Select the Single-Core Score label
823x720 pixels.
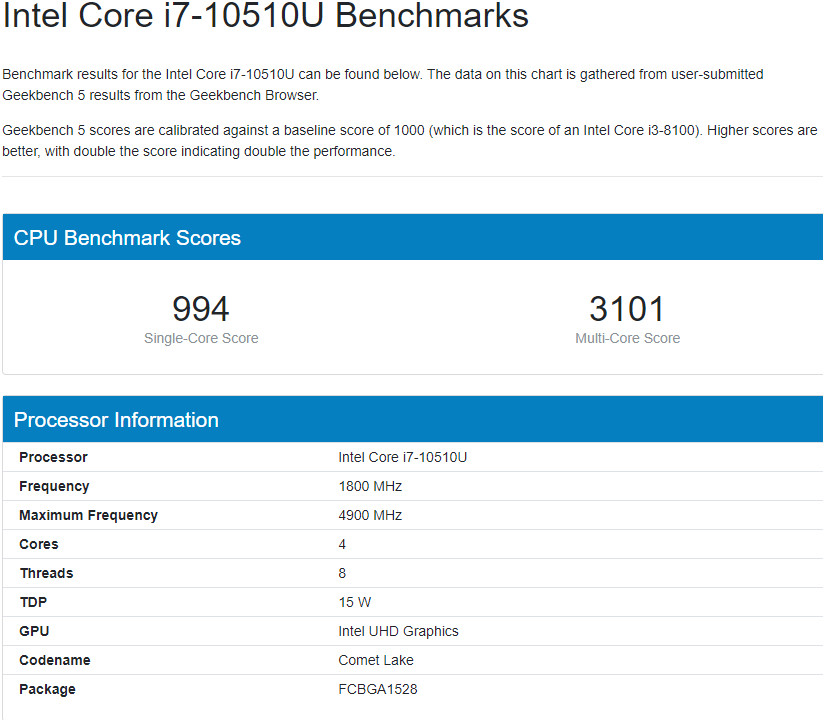[x=201, y=338]
